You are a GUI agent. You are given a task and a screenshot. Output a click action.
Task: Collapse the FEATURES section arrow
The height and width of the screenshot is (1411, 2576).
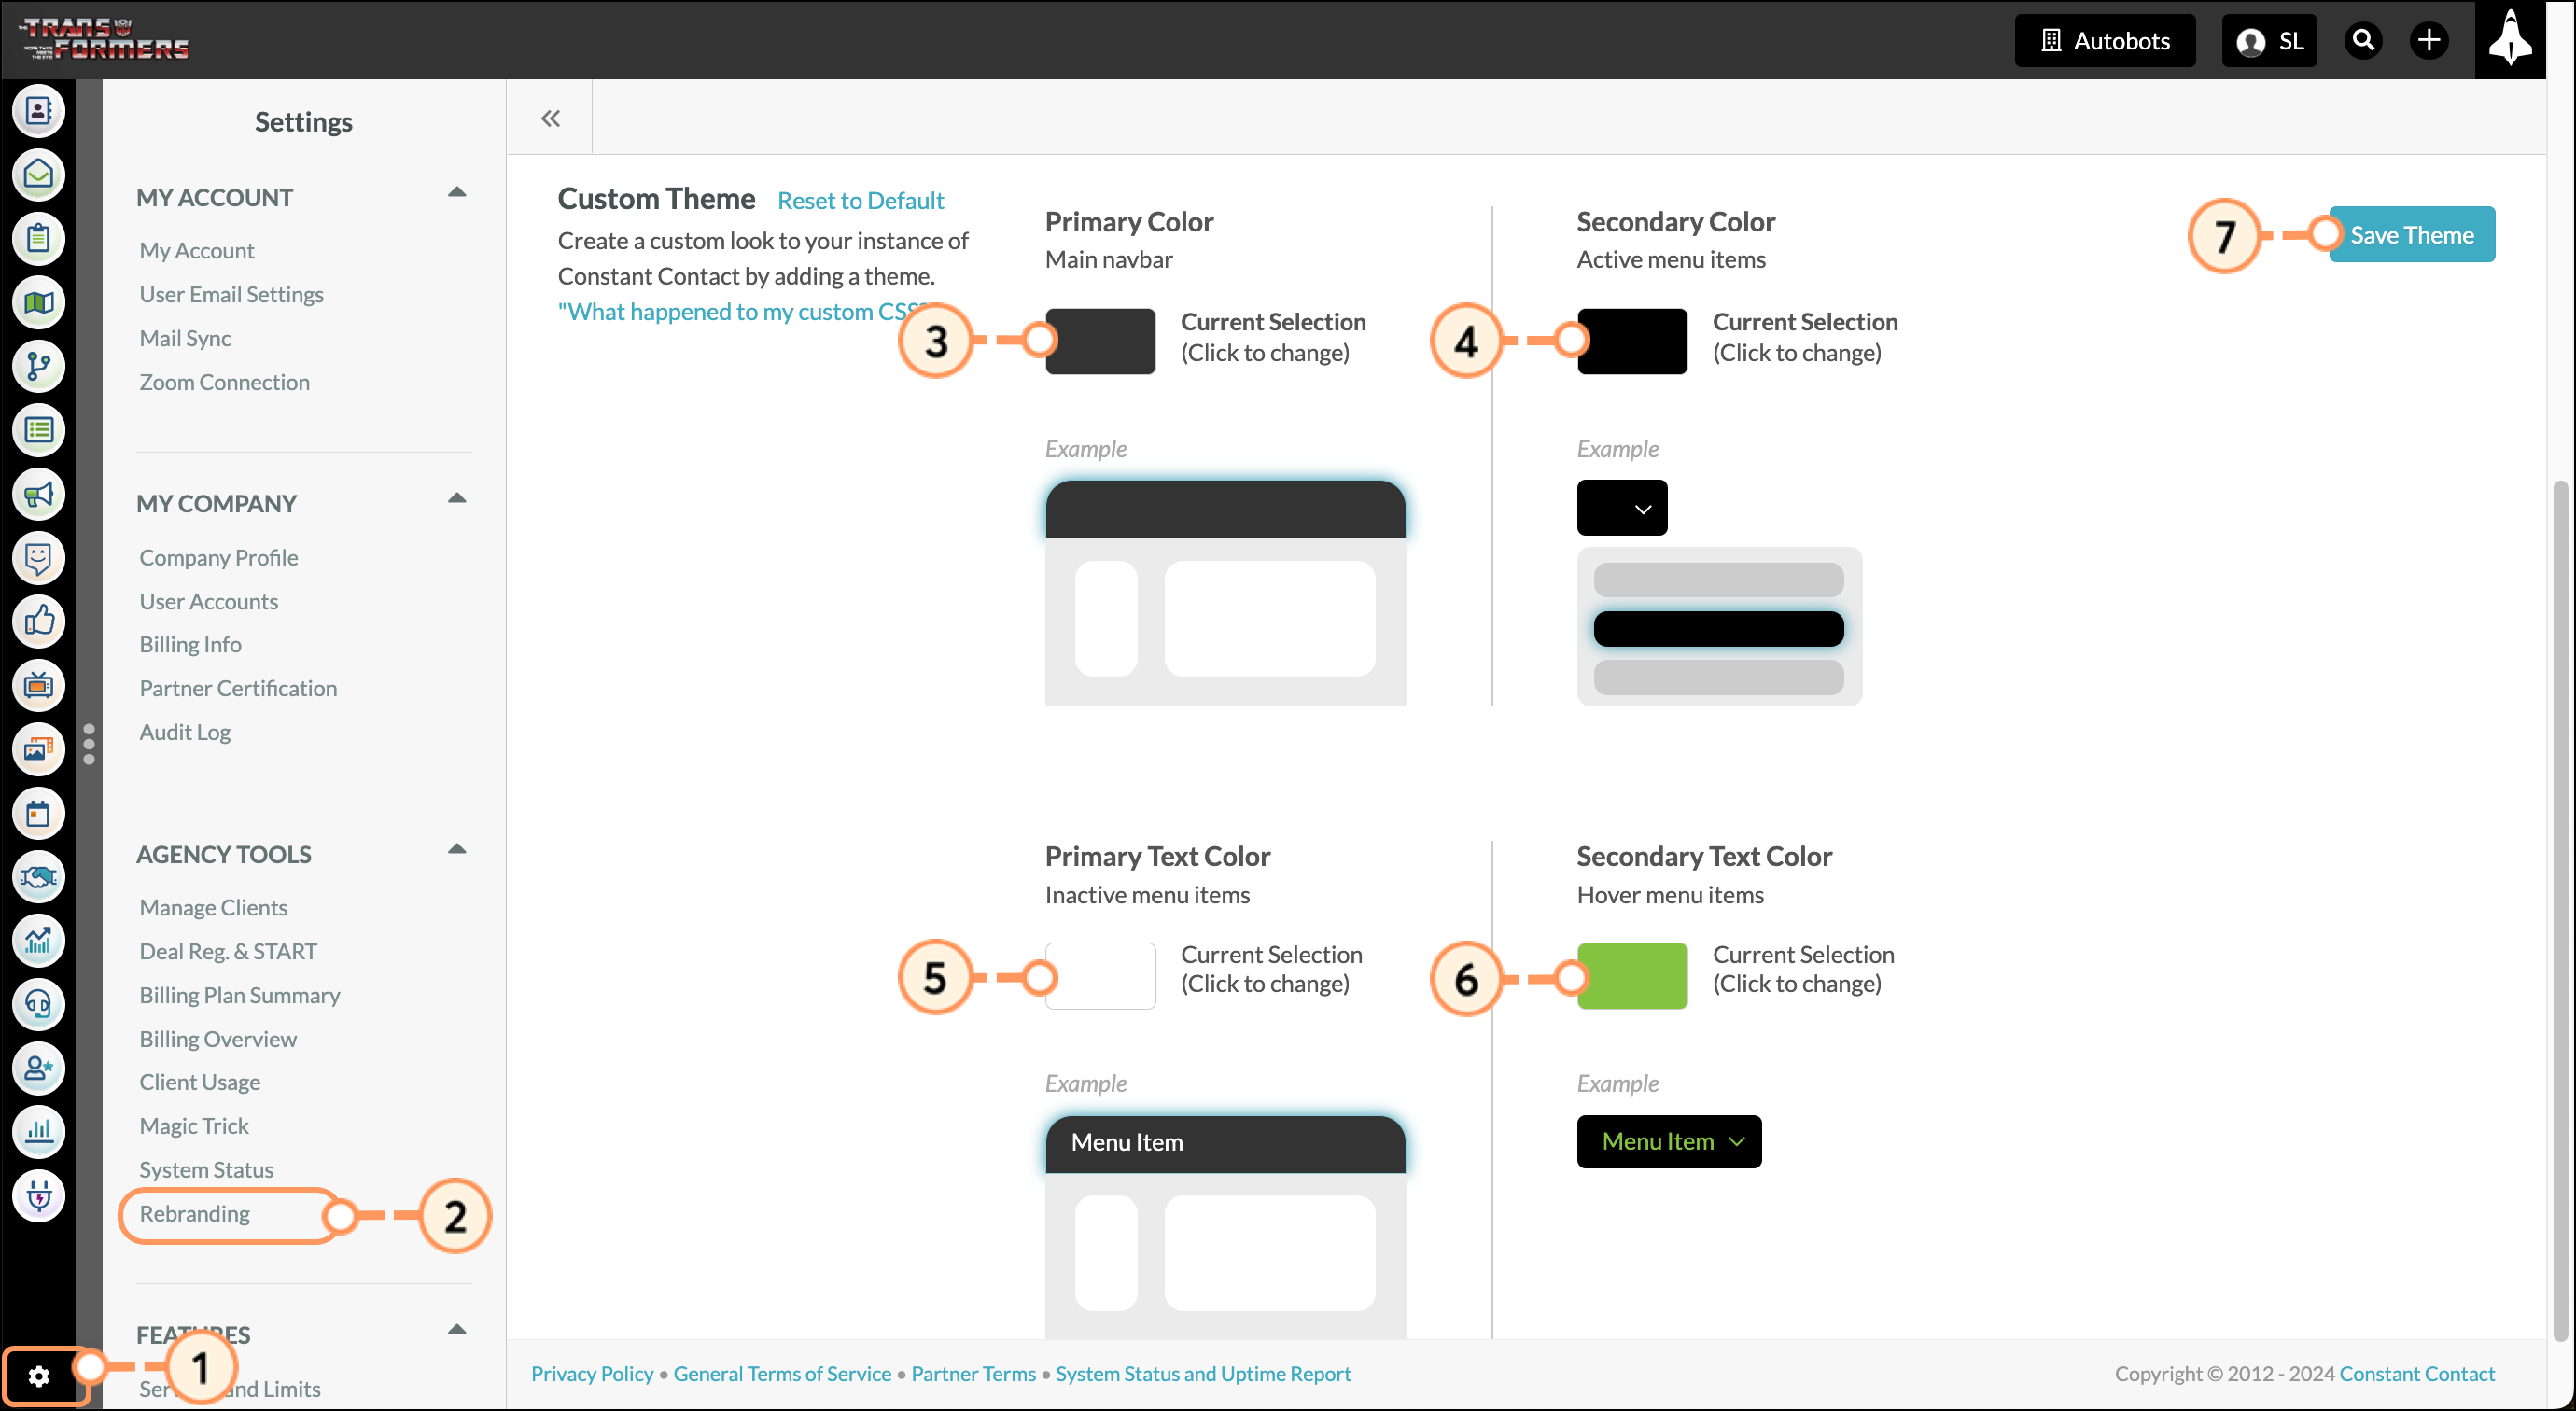tap(457, 1330)
